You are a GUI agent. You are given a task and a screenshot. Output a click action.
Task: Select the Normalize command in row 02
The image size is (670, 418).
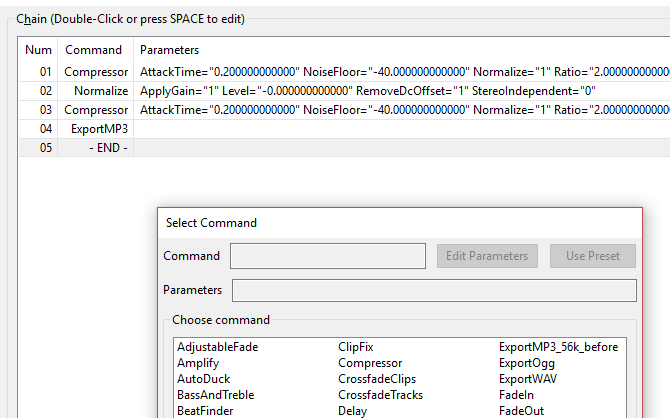[x=100, y=91]
